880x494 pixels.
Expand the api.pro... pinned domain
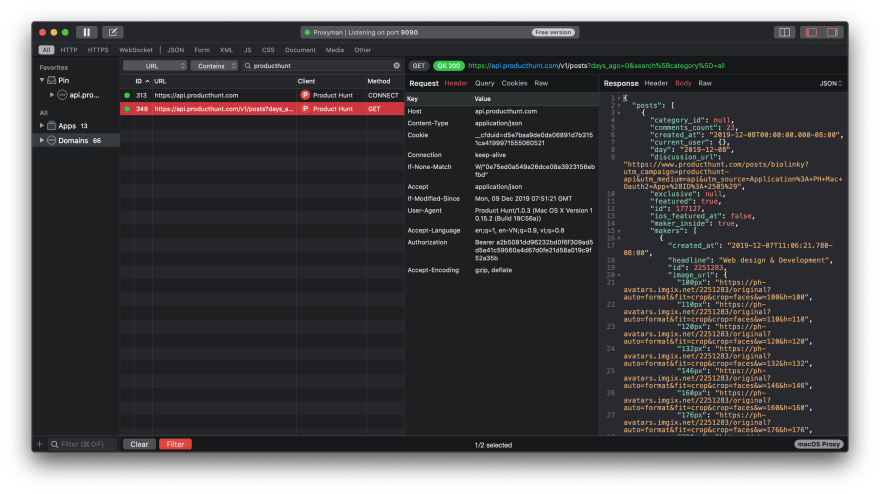(x=52, y=95)
